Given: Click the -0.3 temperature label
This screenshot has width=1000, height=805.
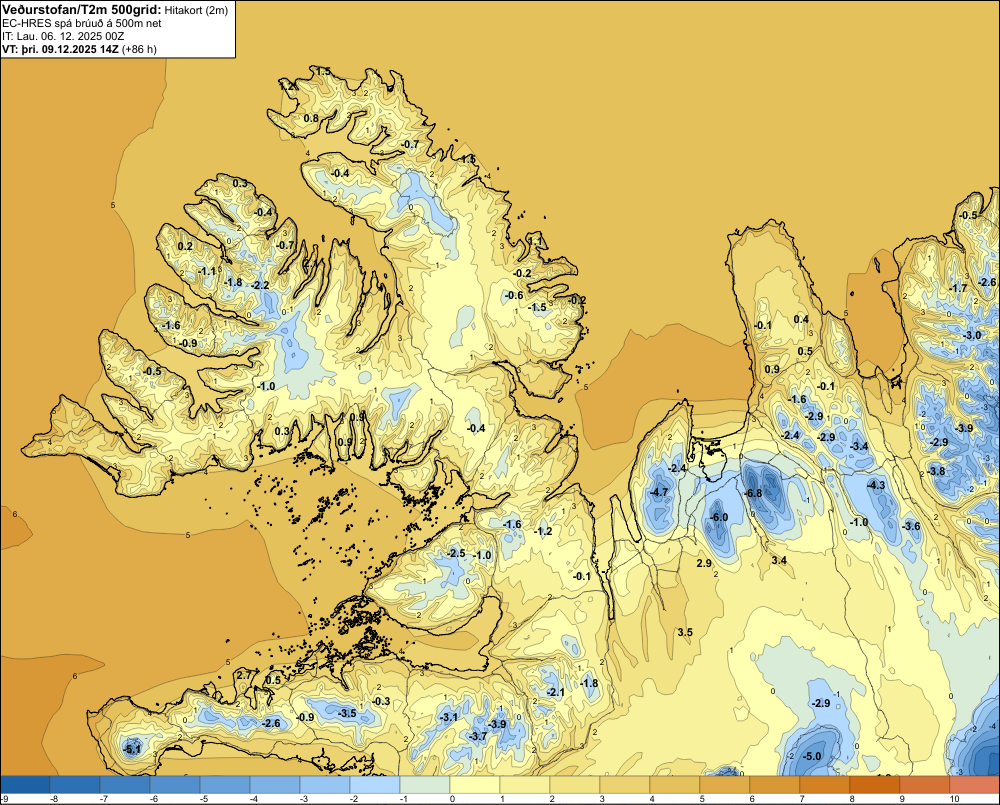Looking at the screenshot, I should [381, 702].
